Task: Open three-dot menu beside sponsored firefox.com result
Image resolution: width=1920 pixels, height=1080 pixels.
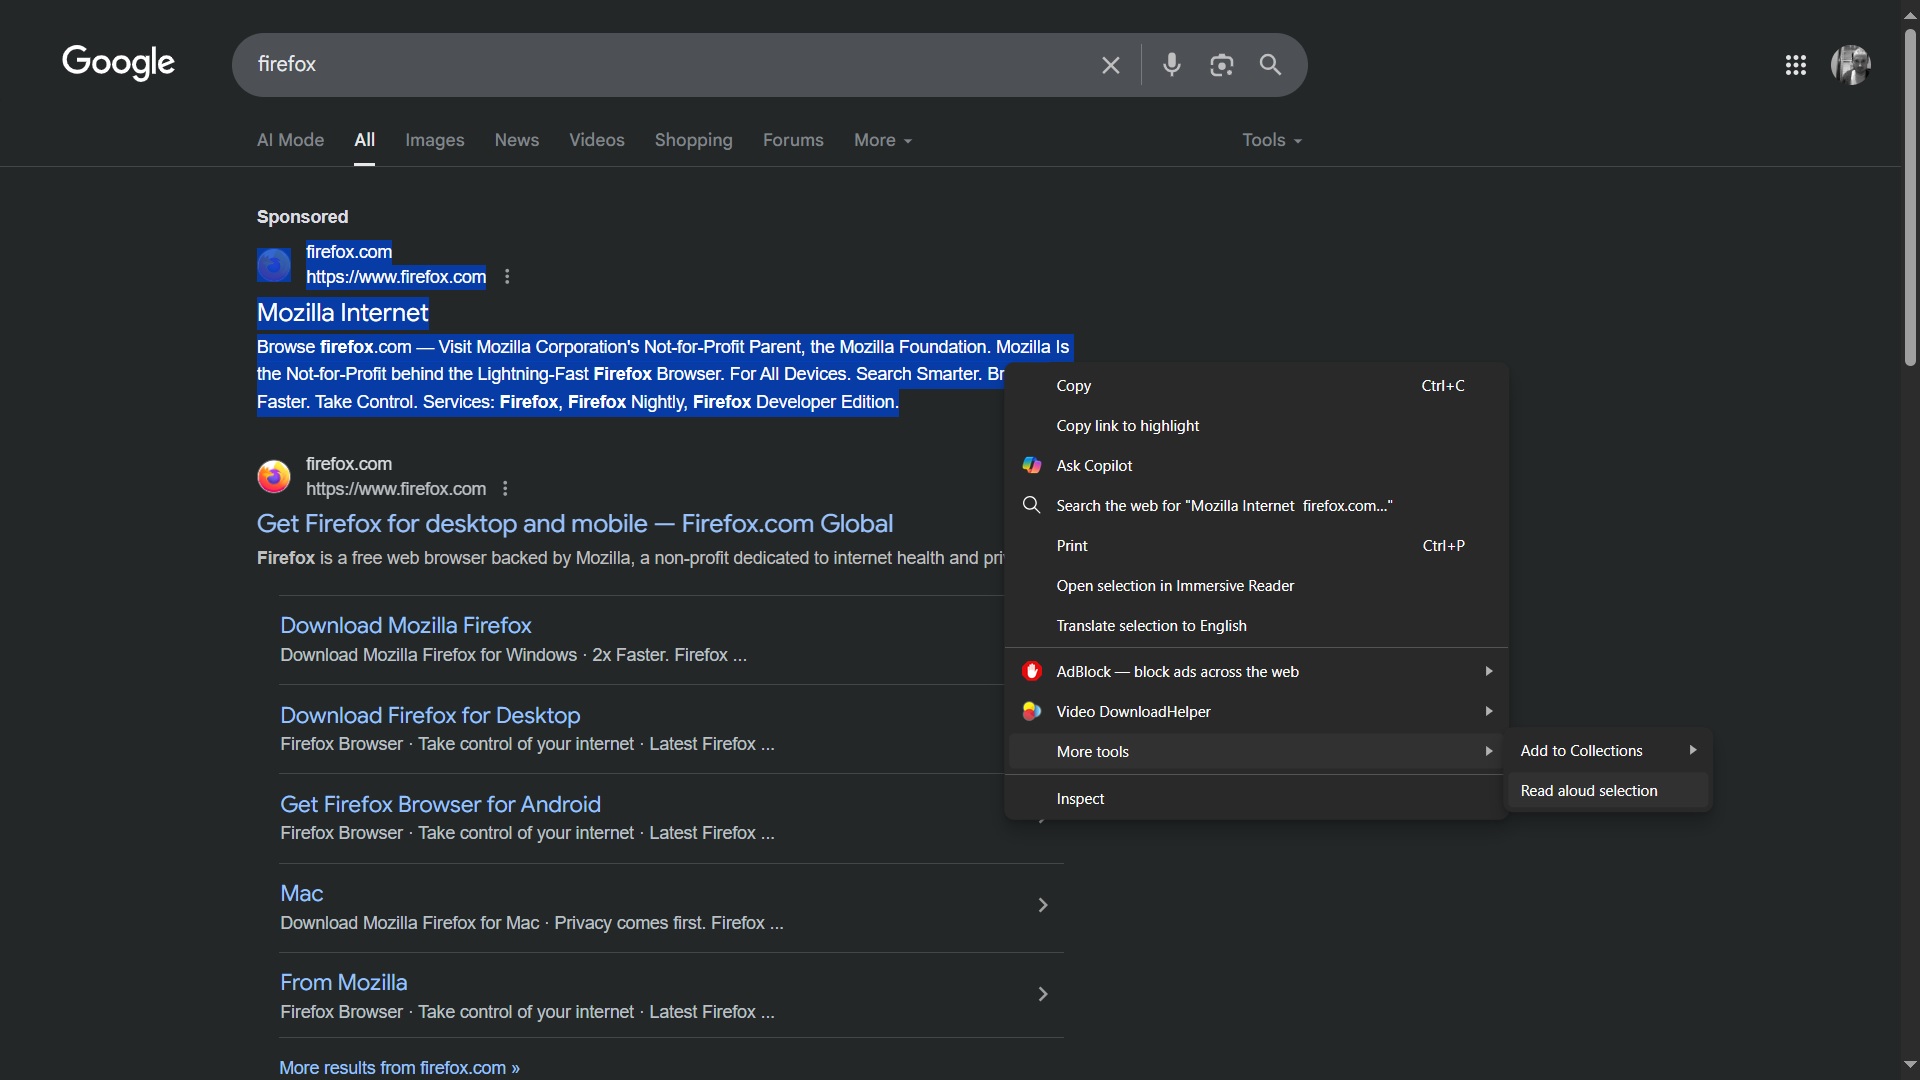Action: coord(507,277)
